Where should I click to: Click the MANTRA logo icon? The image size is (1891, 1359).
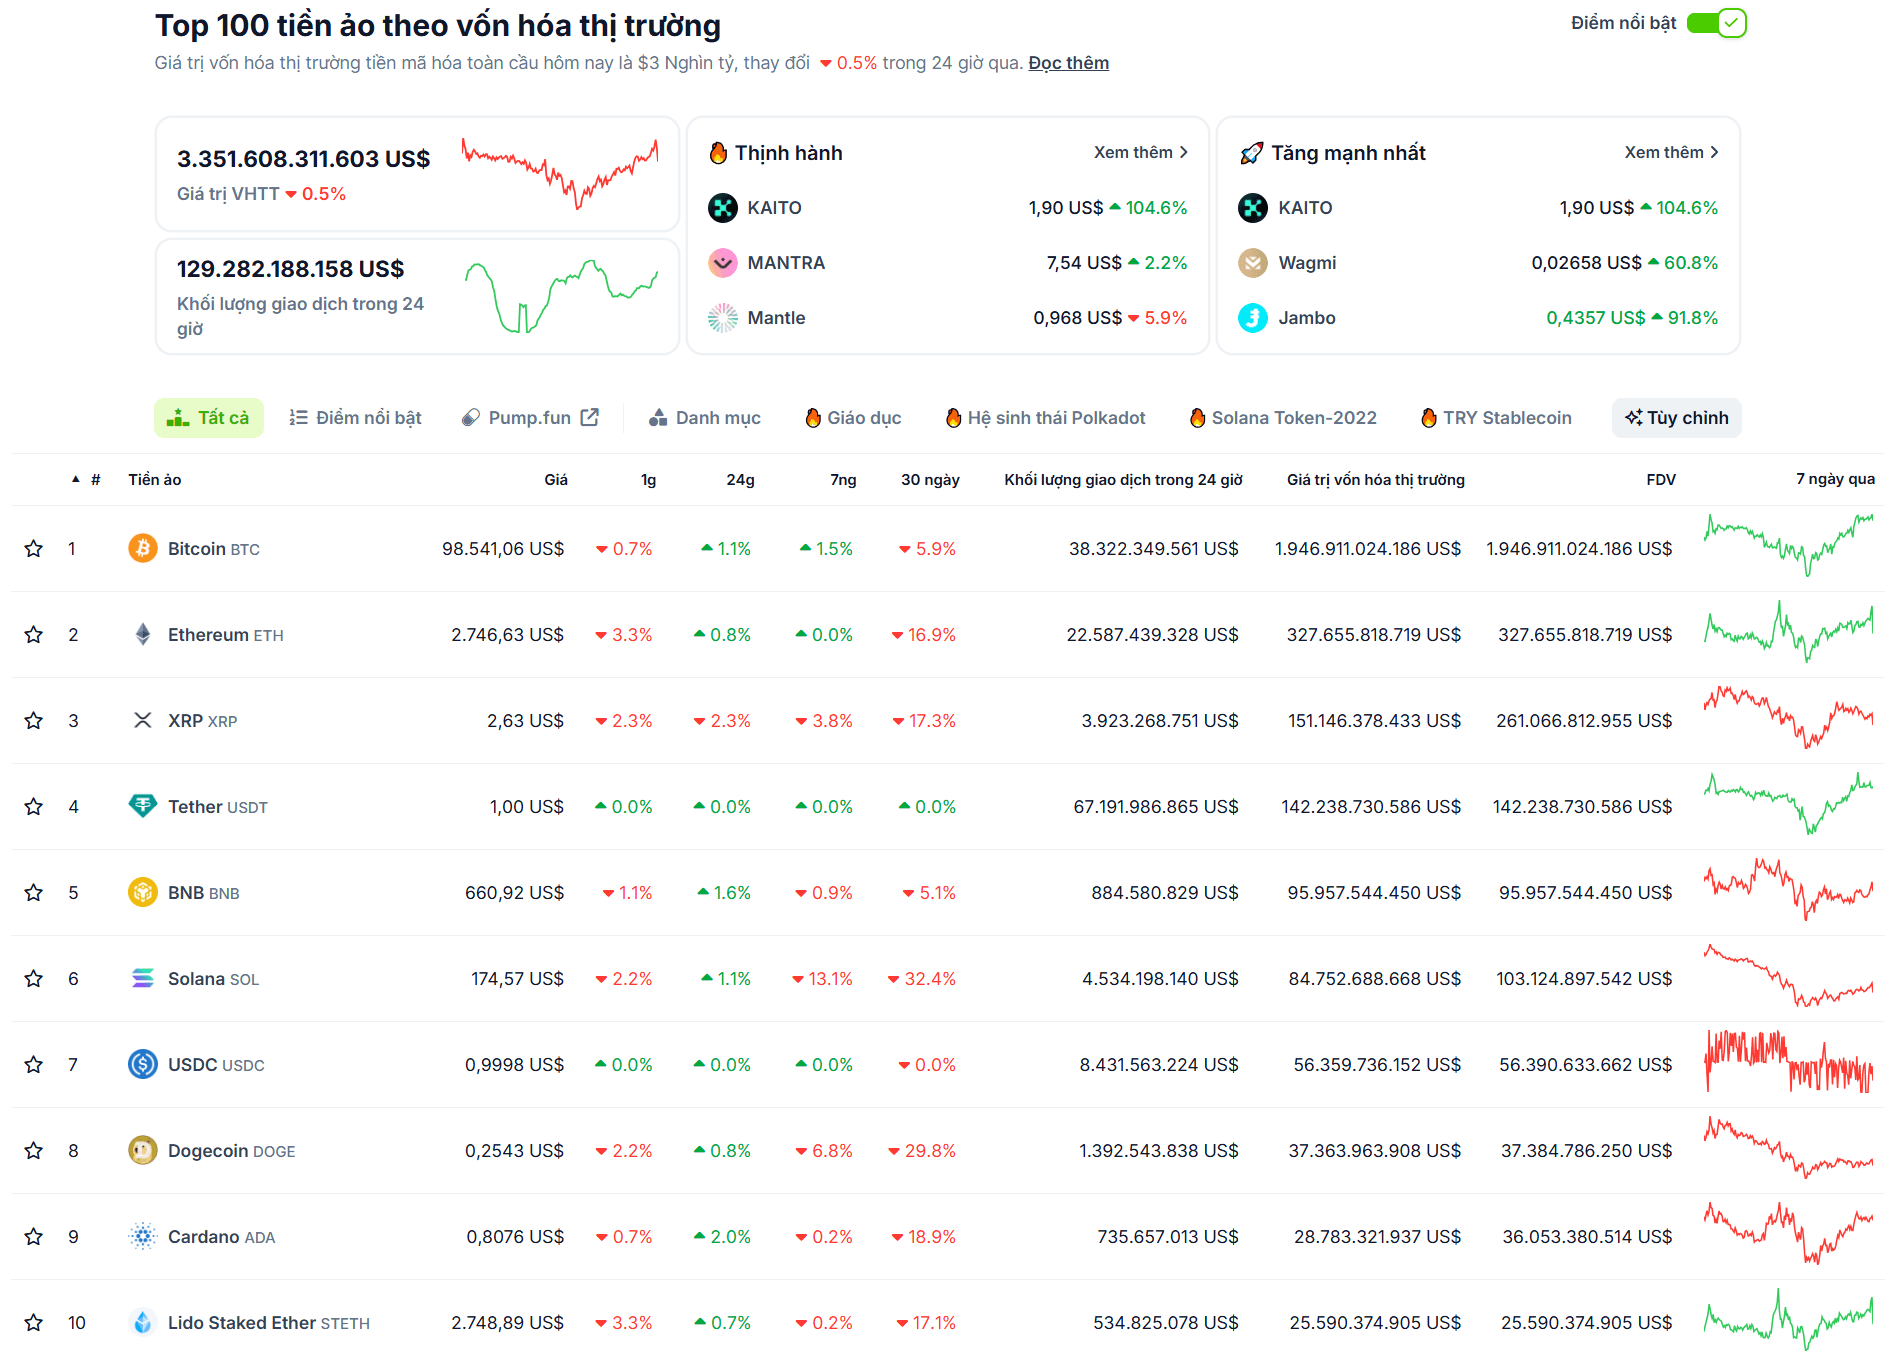pos(723,263)
